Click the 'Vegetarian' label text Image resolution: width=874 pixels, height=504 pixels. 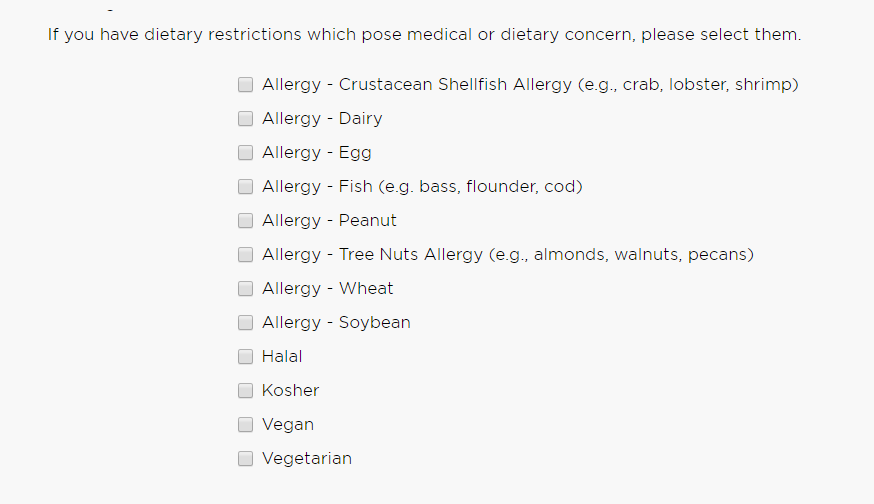click(x=307, y=459)
